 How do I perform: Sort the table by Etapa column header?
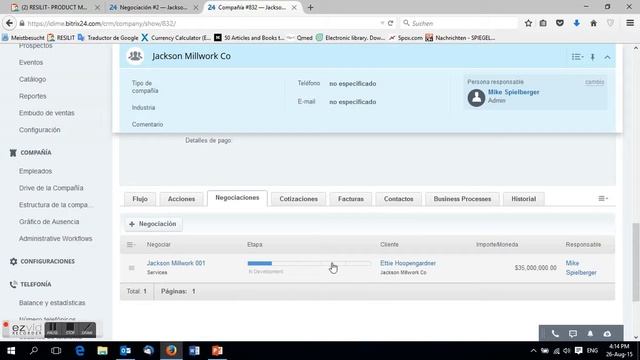tap(255, 244)
